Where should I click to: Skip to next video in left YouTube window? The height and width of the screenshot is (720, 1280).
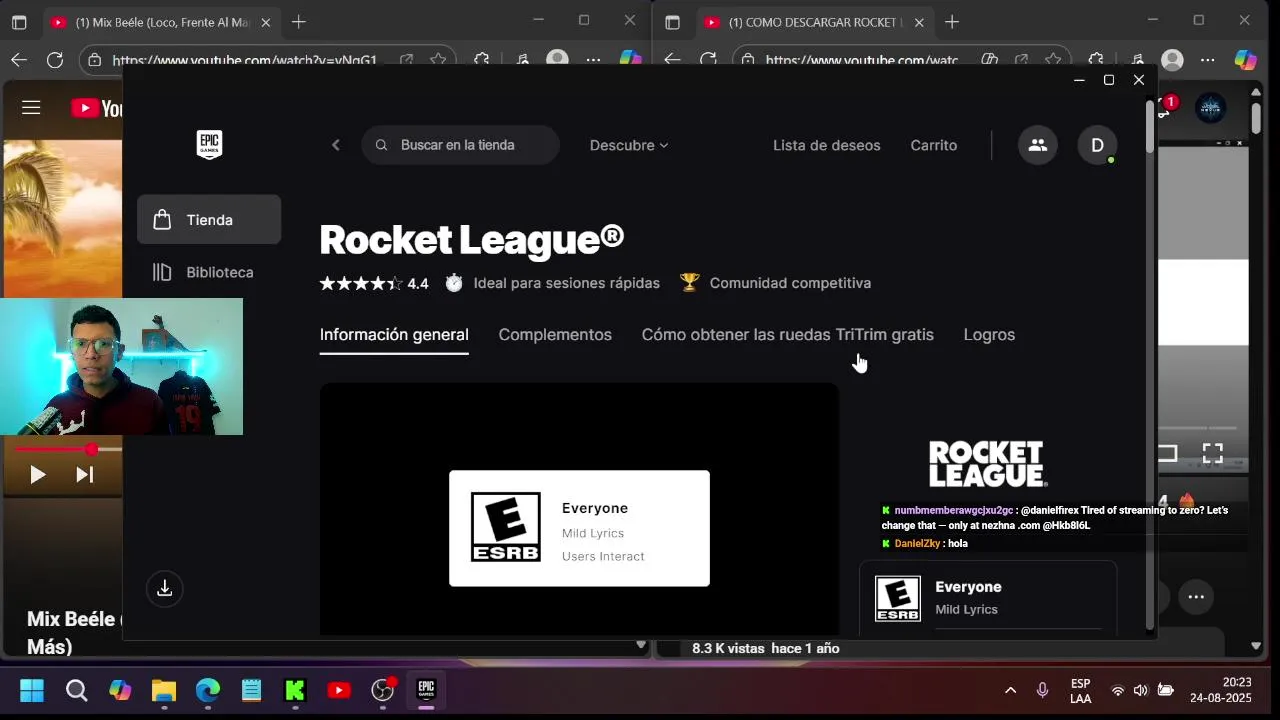[x=85, y=475]
